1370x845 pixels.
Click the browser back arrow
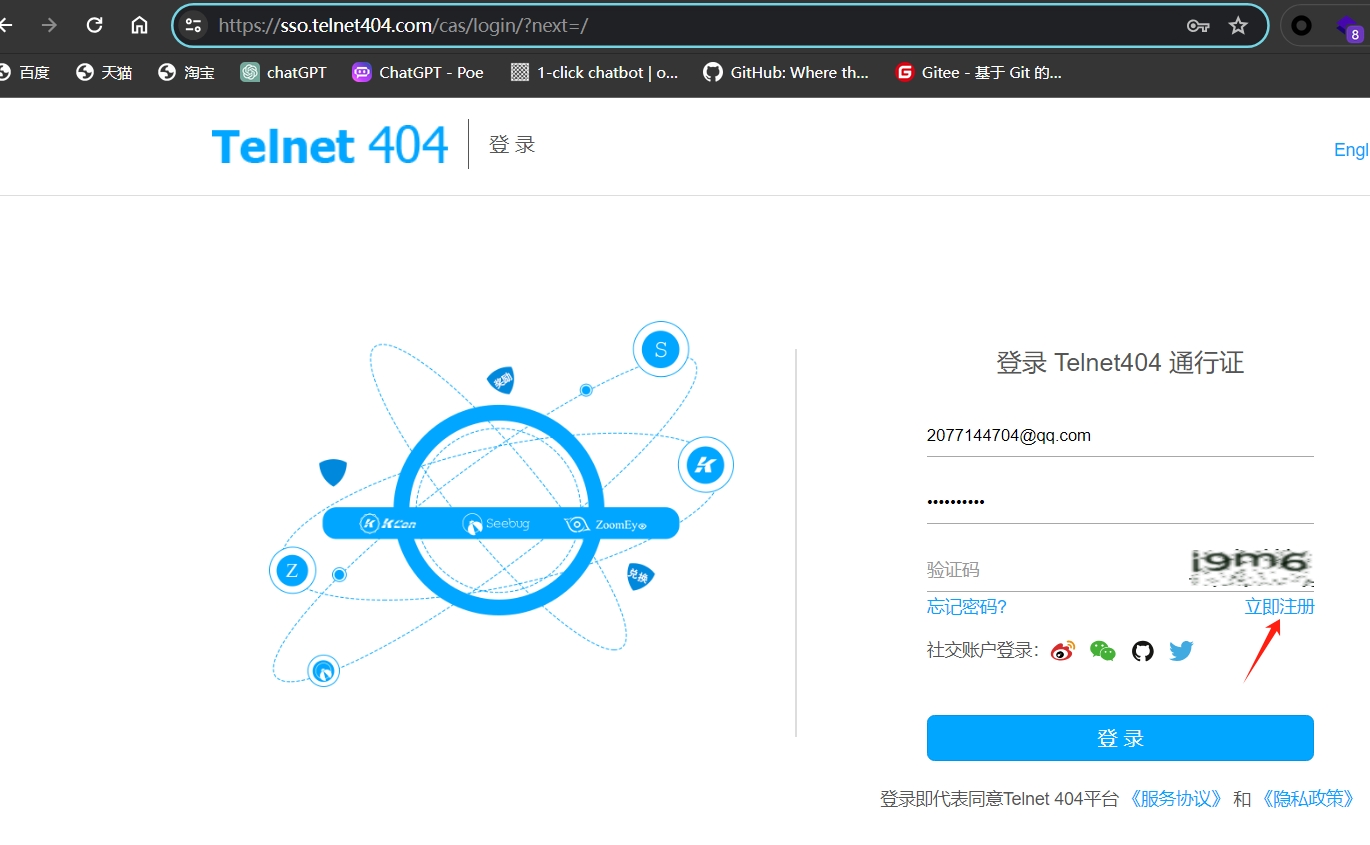pos(6,25)
